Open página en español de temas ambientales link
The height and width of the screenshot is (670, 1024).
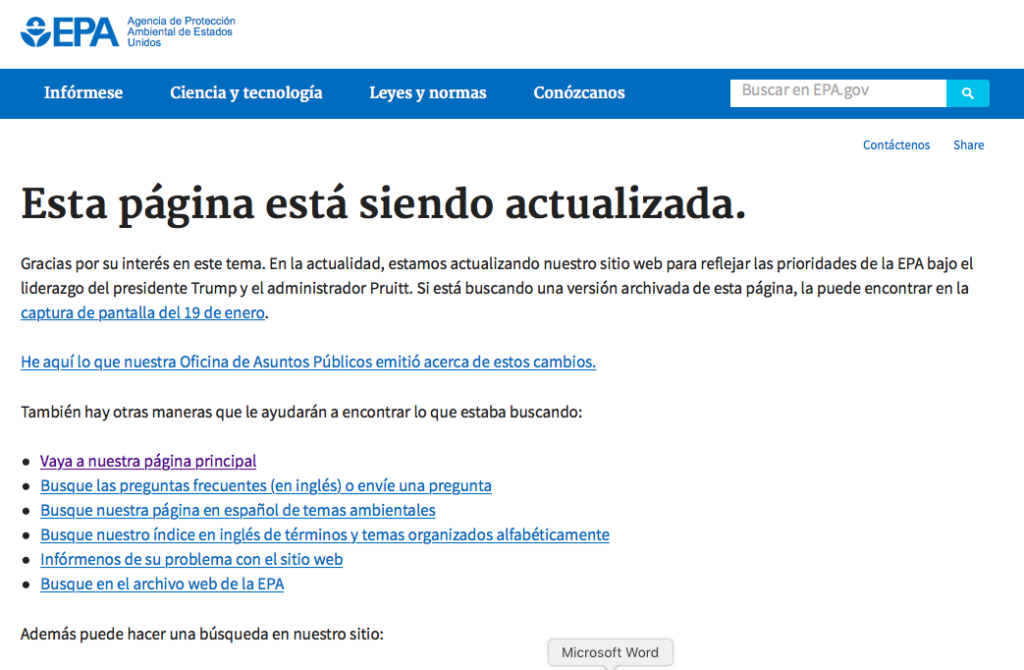(238, 510)
